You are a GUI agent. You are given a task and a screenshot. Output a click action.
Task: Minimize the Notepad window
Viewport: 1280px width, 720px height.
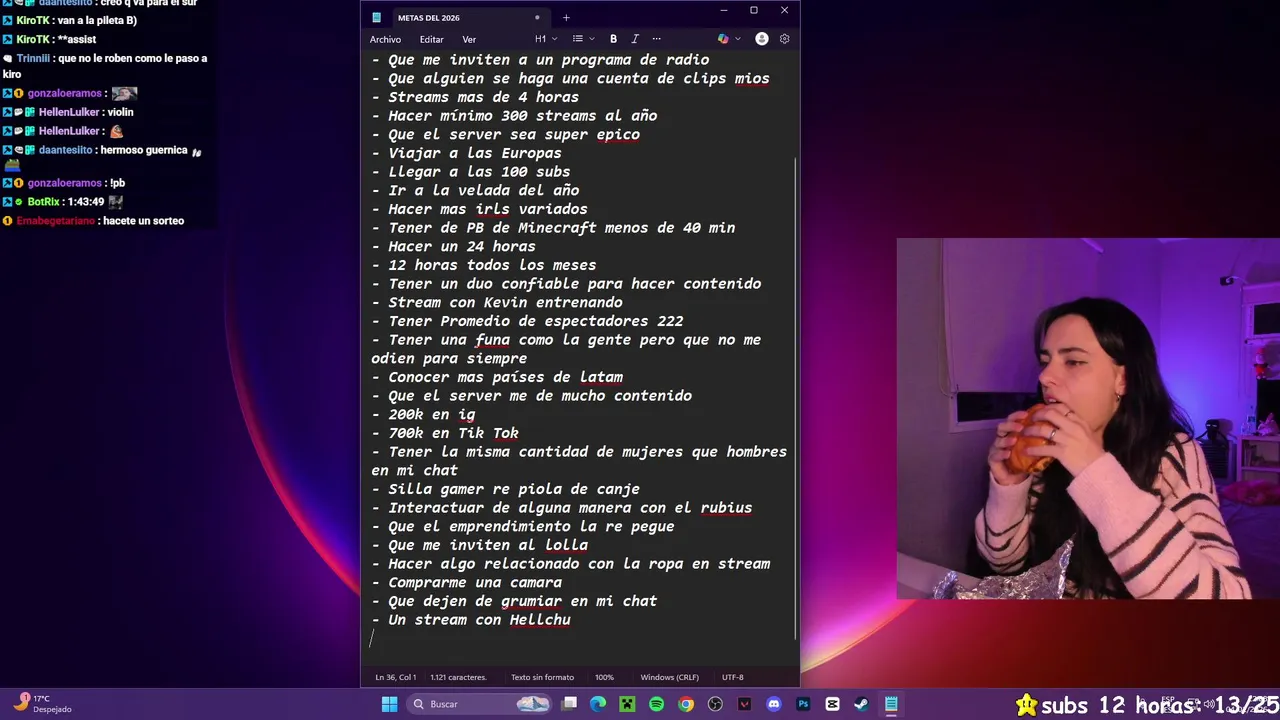coord(724,11)
